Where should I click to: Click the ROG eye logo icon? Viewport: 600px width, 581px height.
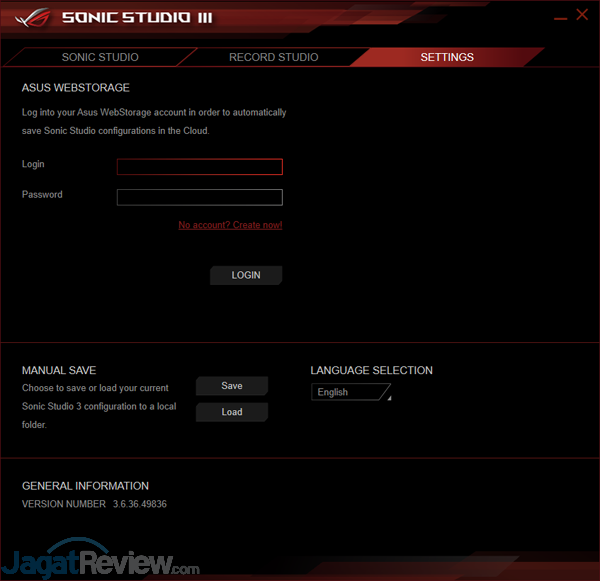pyautogui.click(x=33, y=17)
